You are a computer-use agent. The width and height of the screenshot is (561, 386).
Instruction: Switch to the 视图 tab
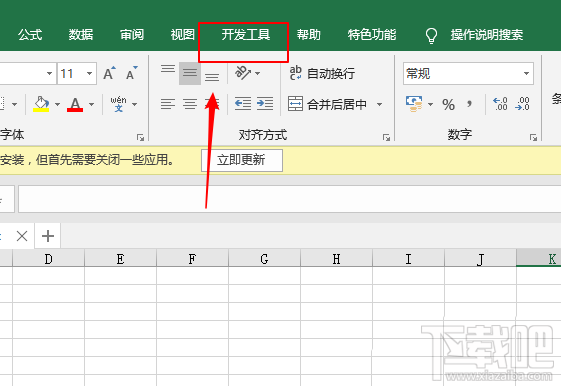click(x=182, y=35)
